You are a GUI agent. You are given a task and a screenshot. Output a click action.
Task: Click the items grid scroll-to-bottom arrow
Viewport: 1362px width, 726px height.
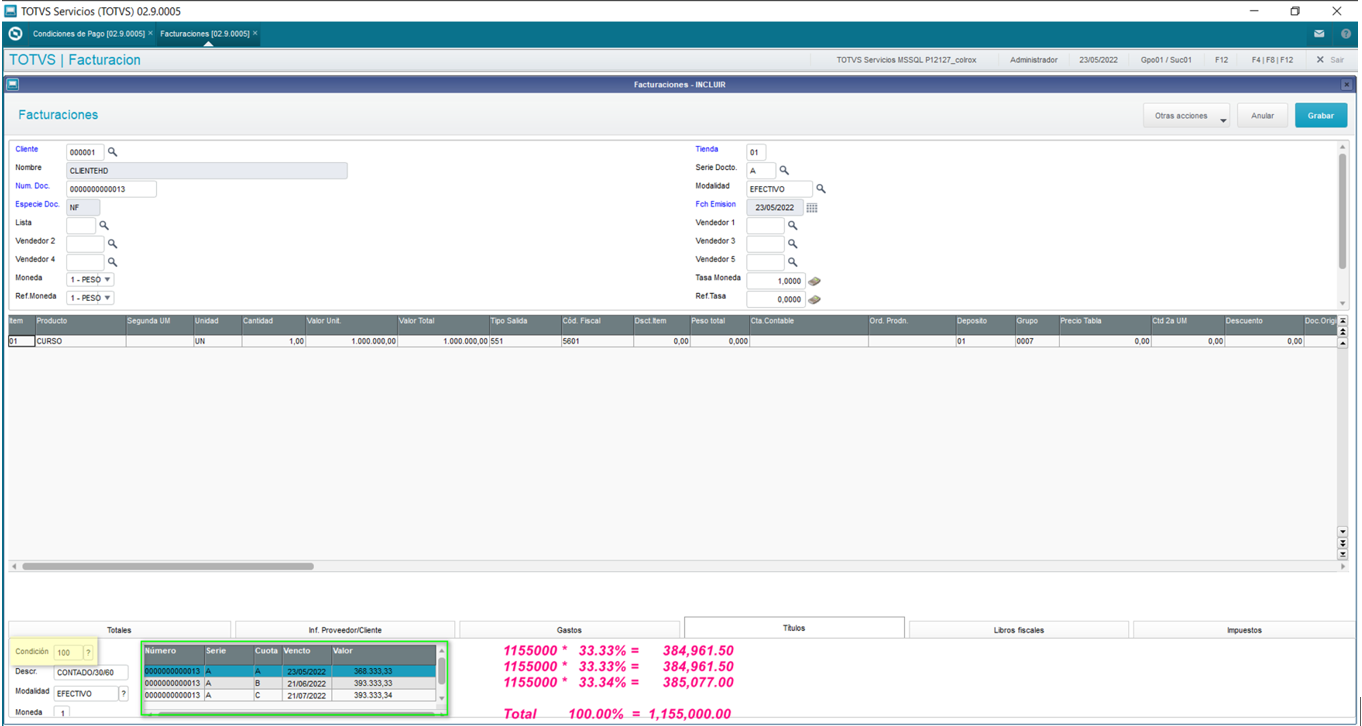[x=1343, y=553]
